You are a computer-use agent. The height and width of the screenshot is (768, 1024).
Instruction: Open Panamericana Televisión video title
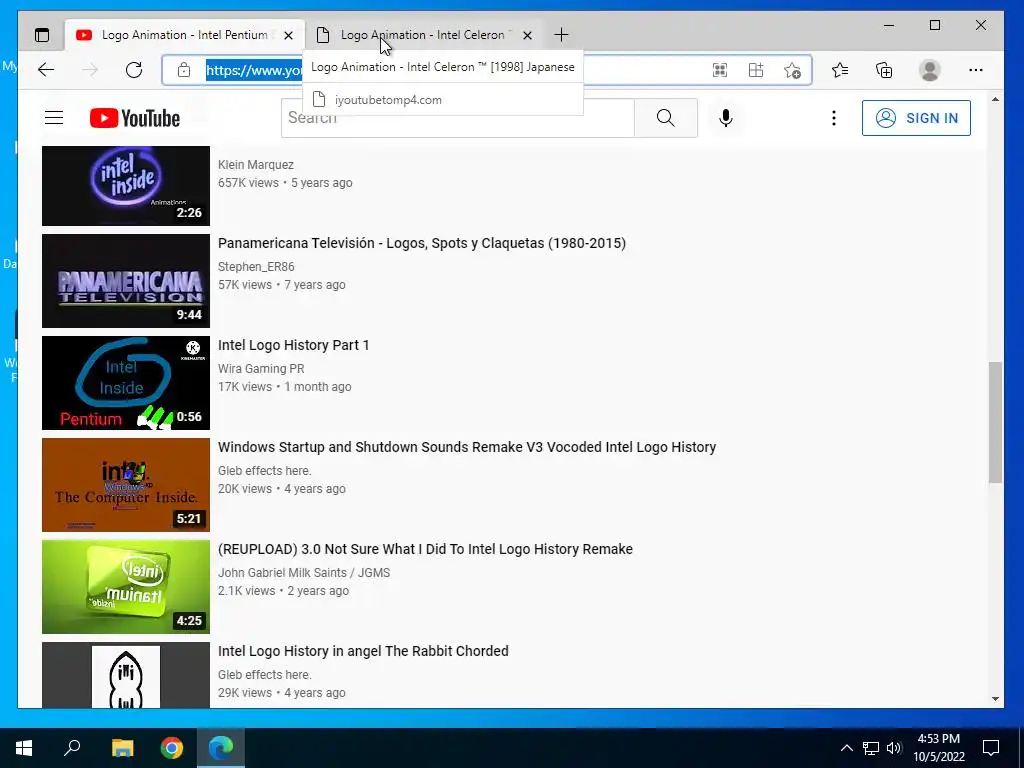[422, 243]
